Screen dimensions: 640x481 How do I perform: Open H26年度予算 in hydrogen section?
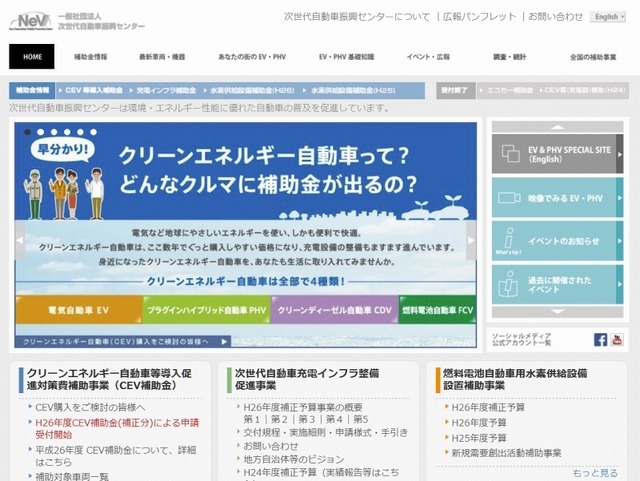(479, 423)
